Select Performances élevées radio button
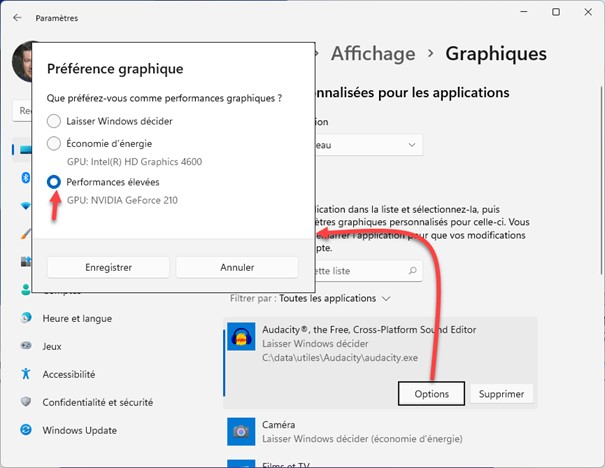The image size is (605, 468). point(54,182)
